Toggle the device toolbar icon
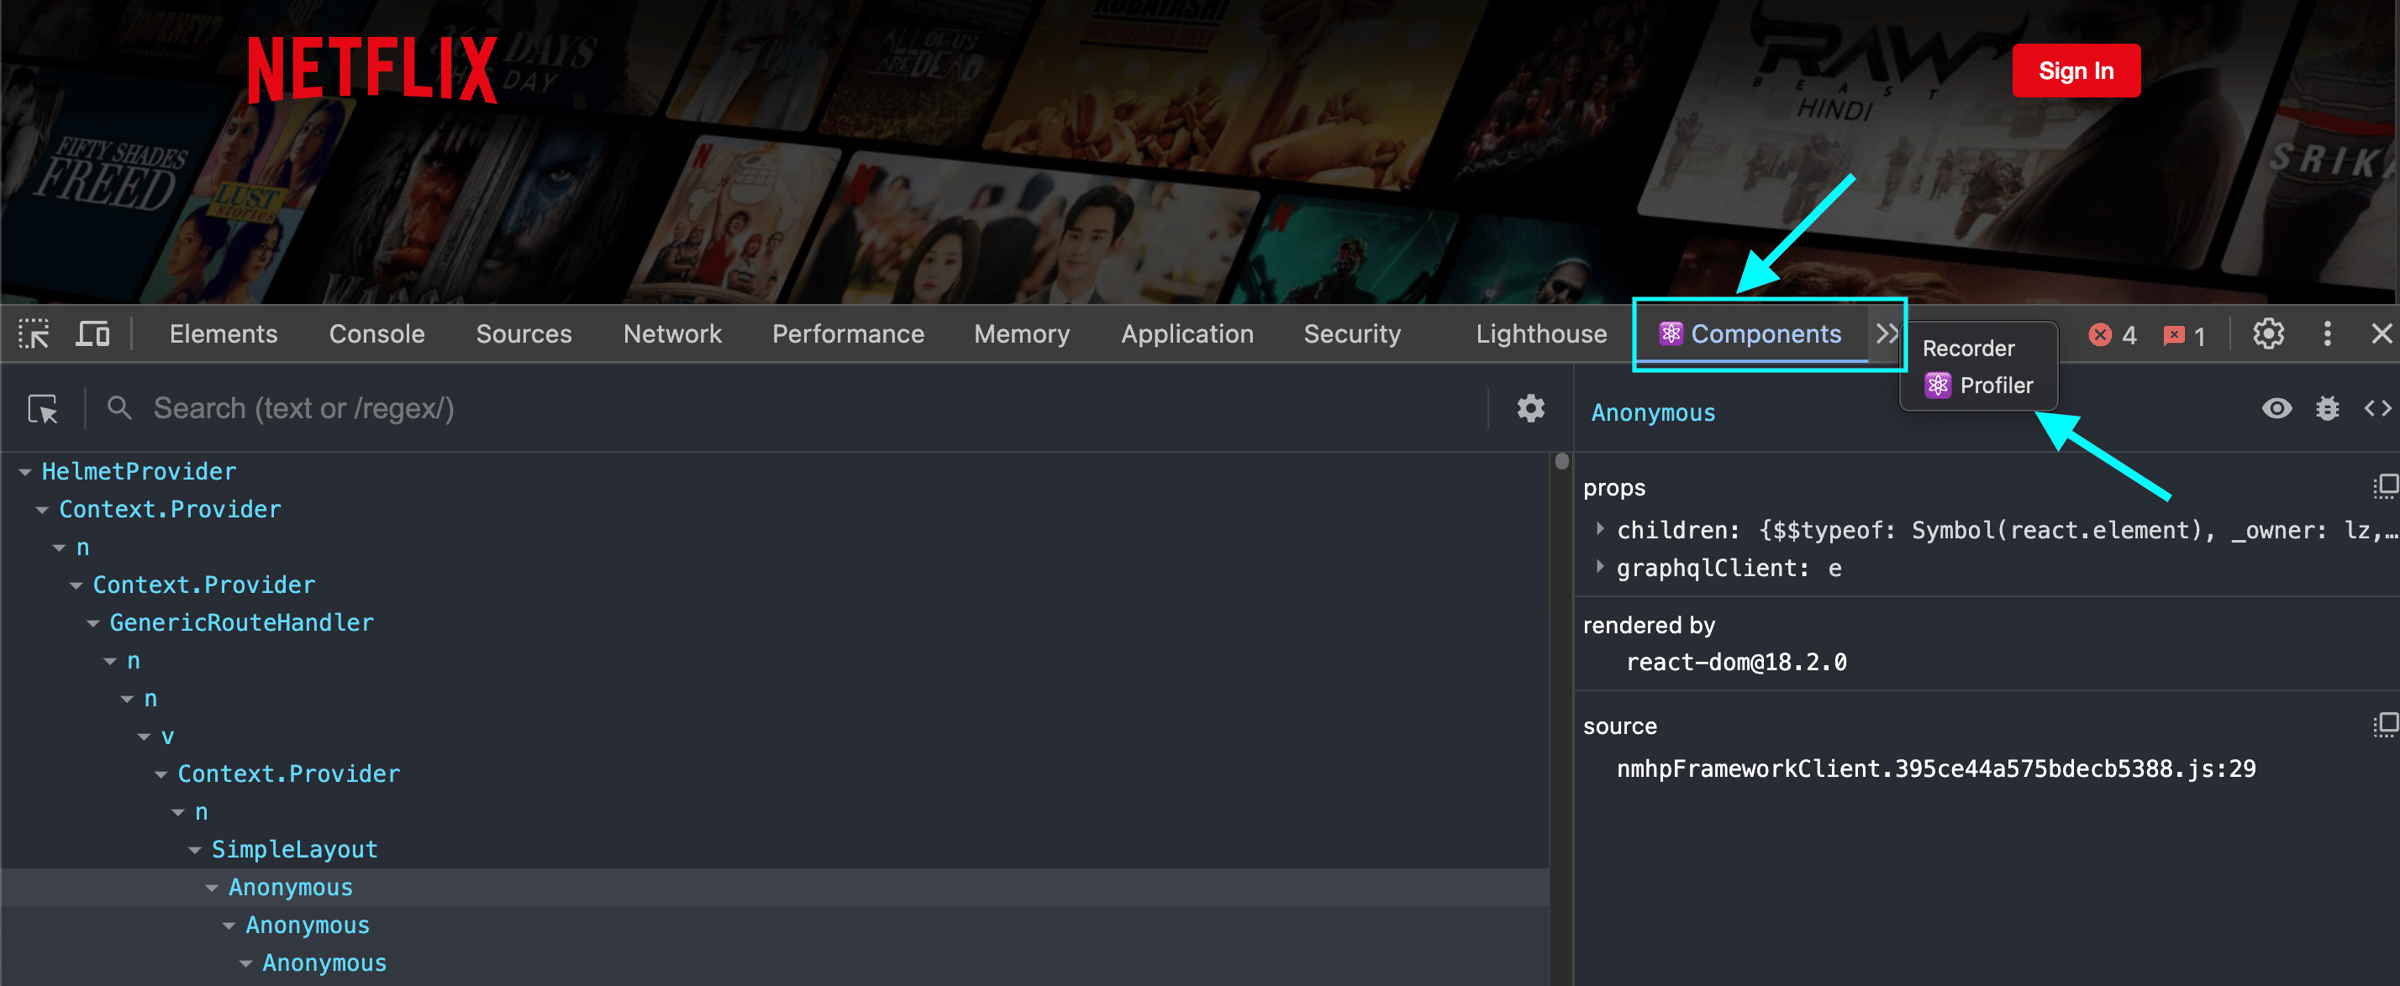The height and width of the screenshot is (986, 2400). tap(93, 334)
